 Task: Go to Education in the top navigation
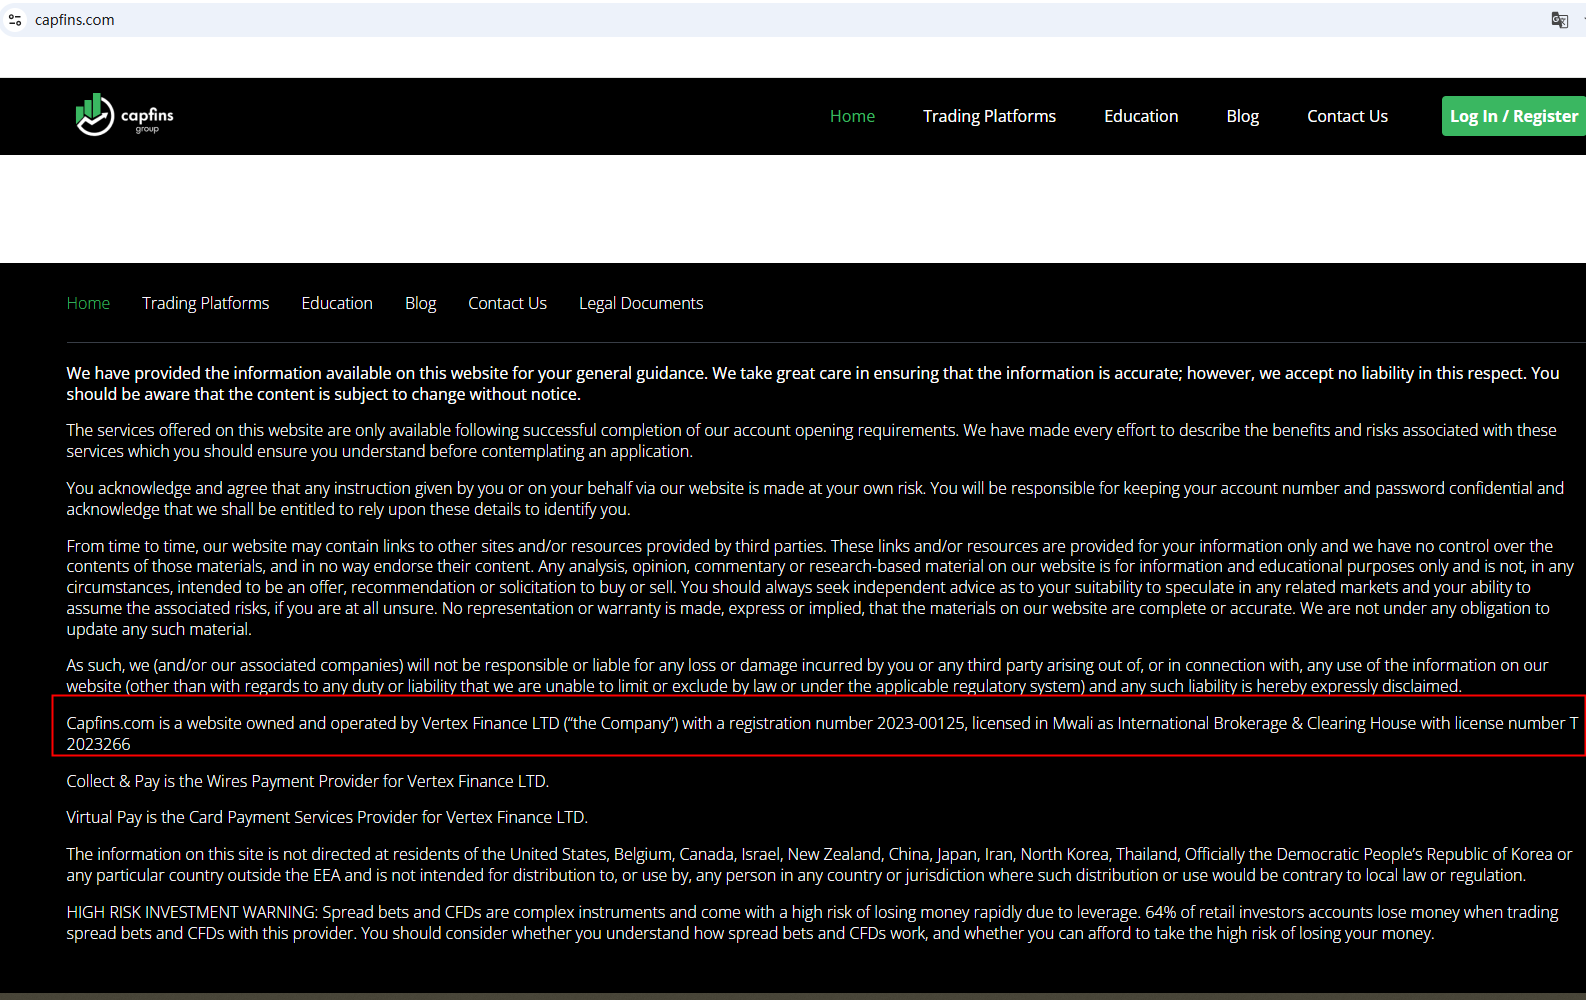pos(1141,116)
